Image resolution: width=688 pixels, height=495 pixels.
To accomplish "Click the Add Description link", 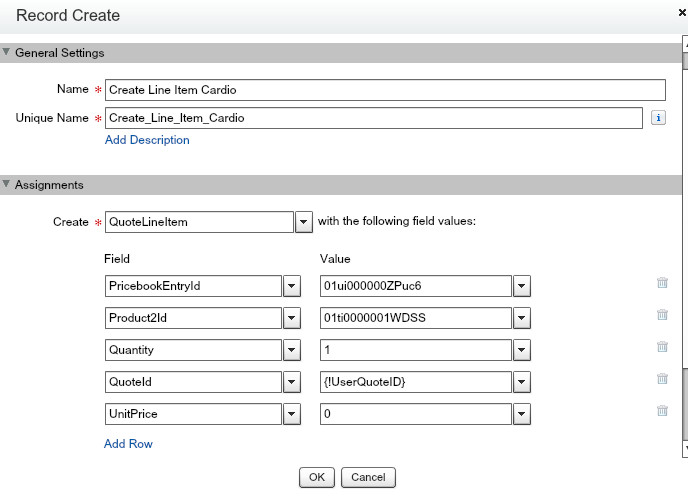I will pyautogui.click(x=147, y=140).
